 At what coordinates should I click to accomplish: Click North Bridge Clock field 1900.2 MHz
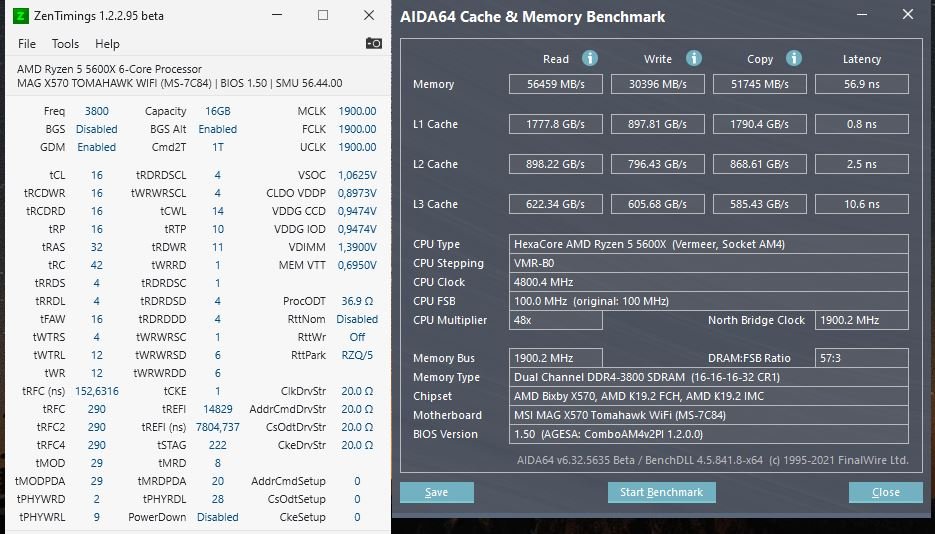862,320
